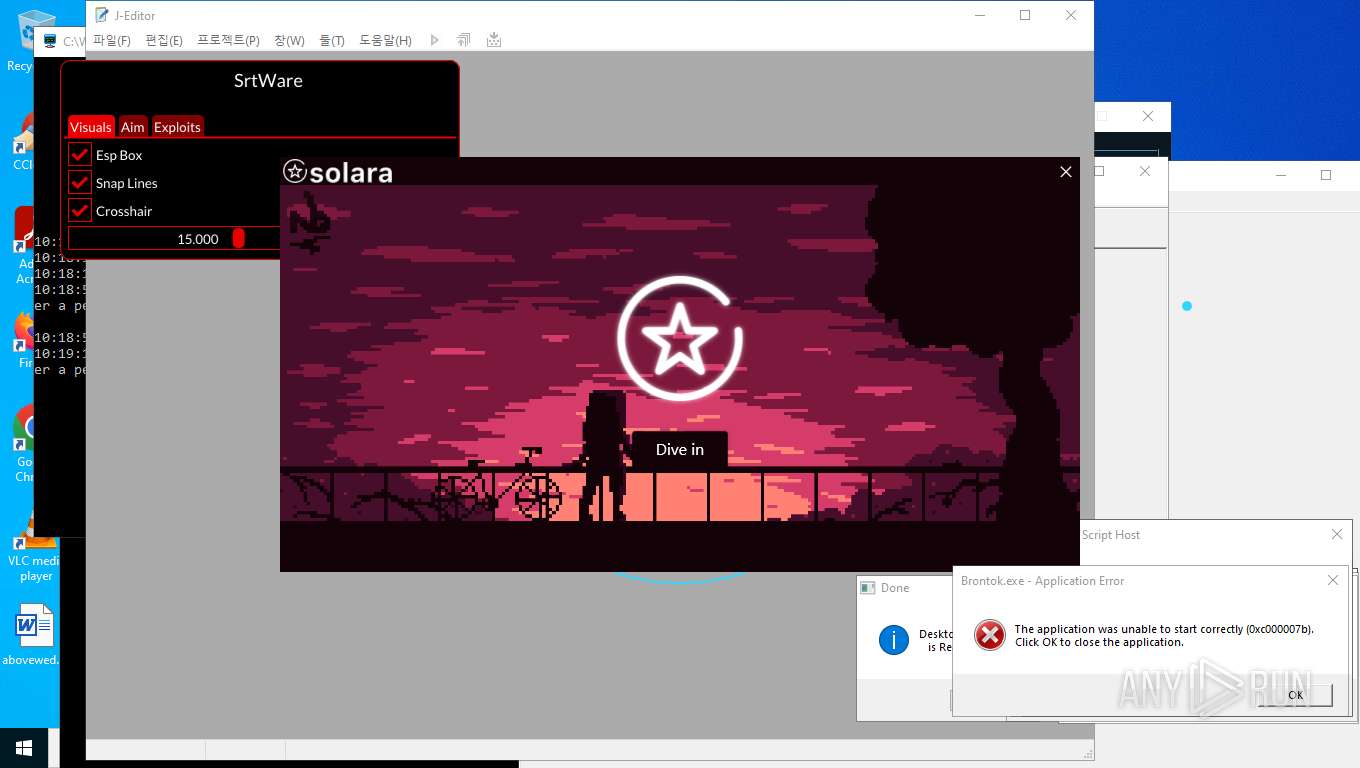Close the Script Host window
The image size is (1360, 768).
click(x=1337, y=535)
